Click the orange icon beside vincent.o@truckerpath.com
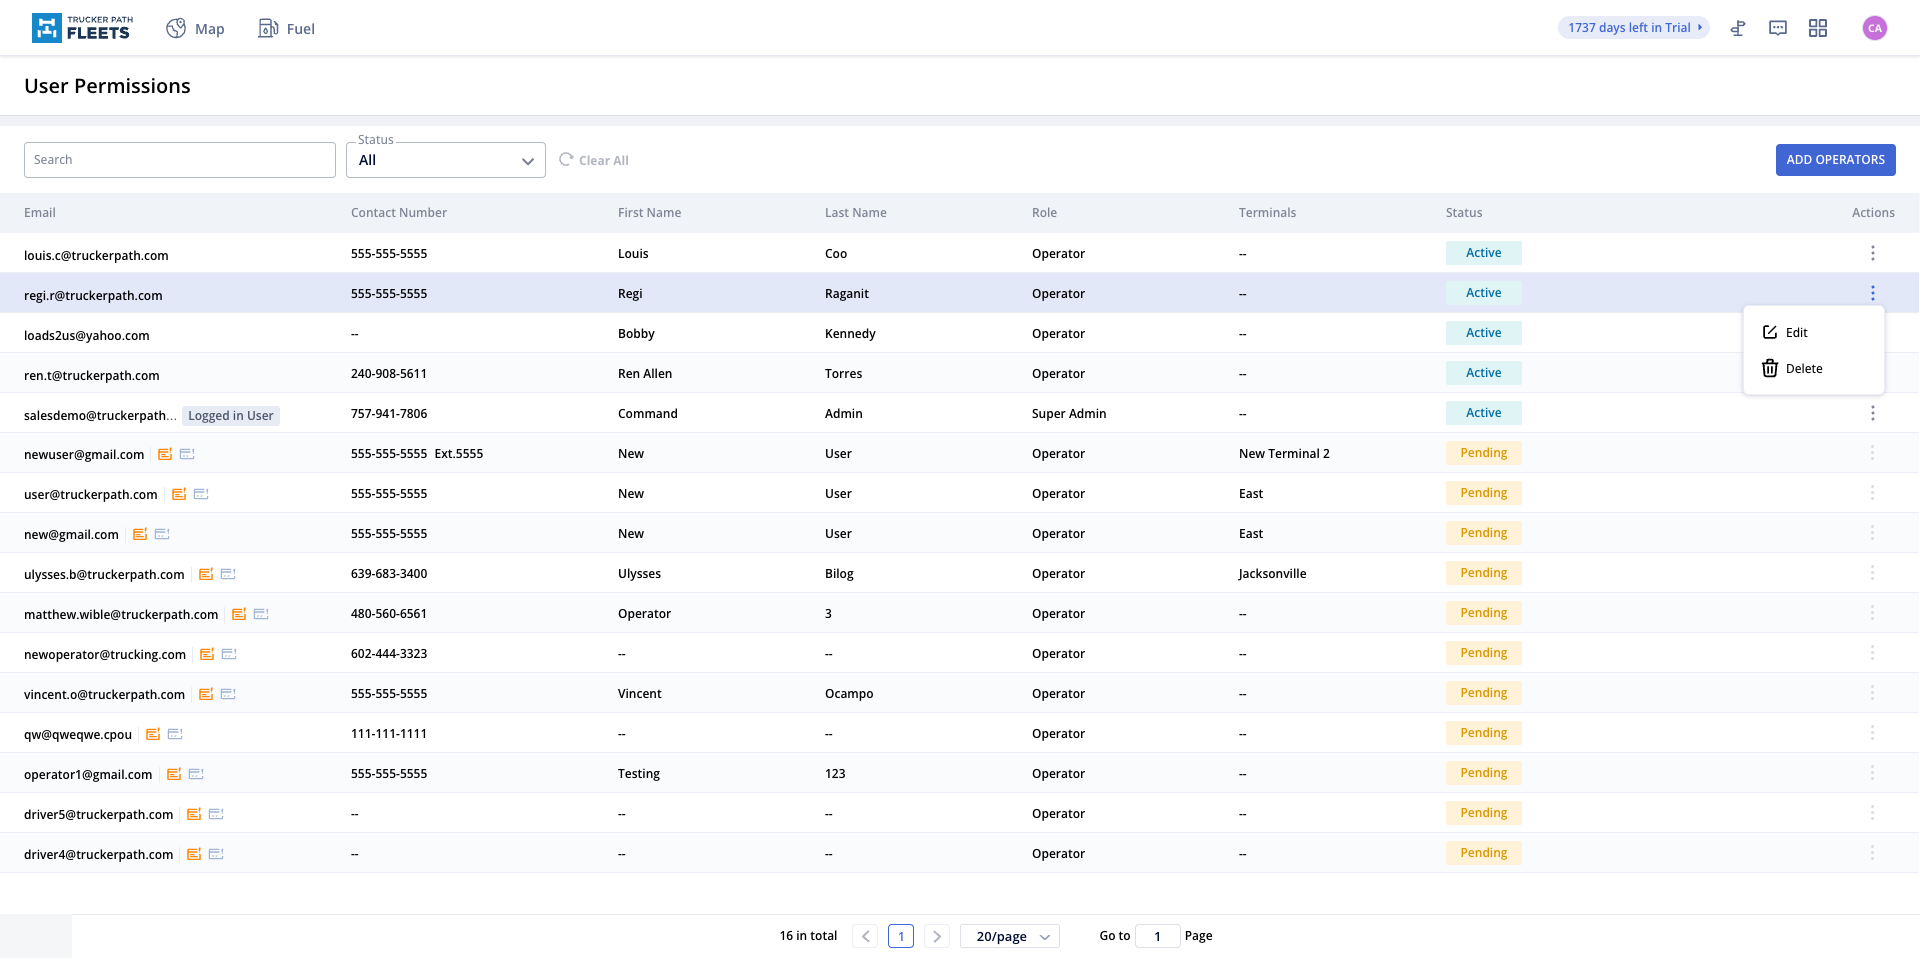Viewport: 1920px width, 958px height. (206, 694)
